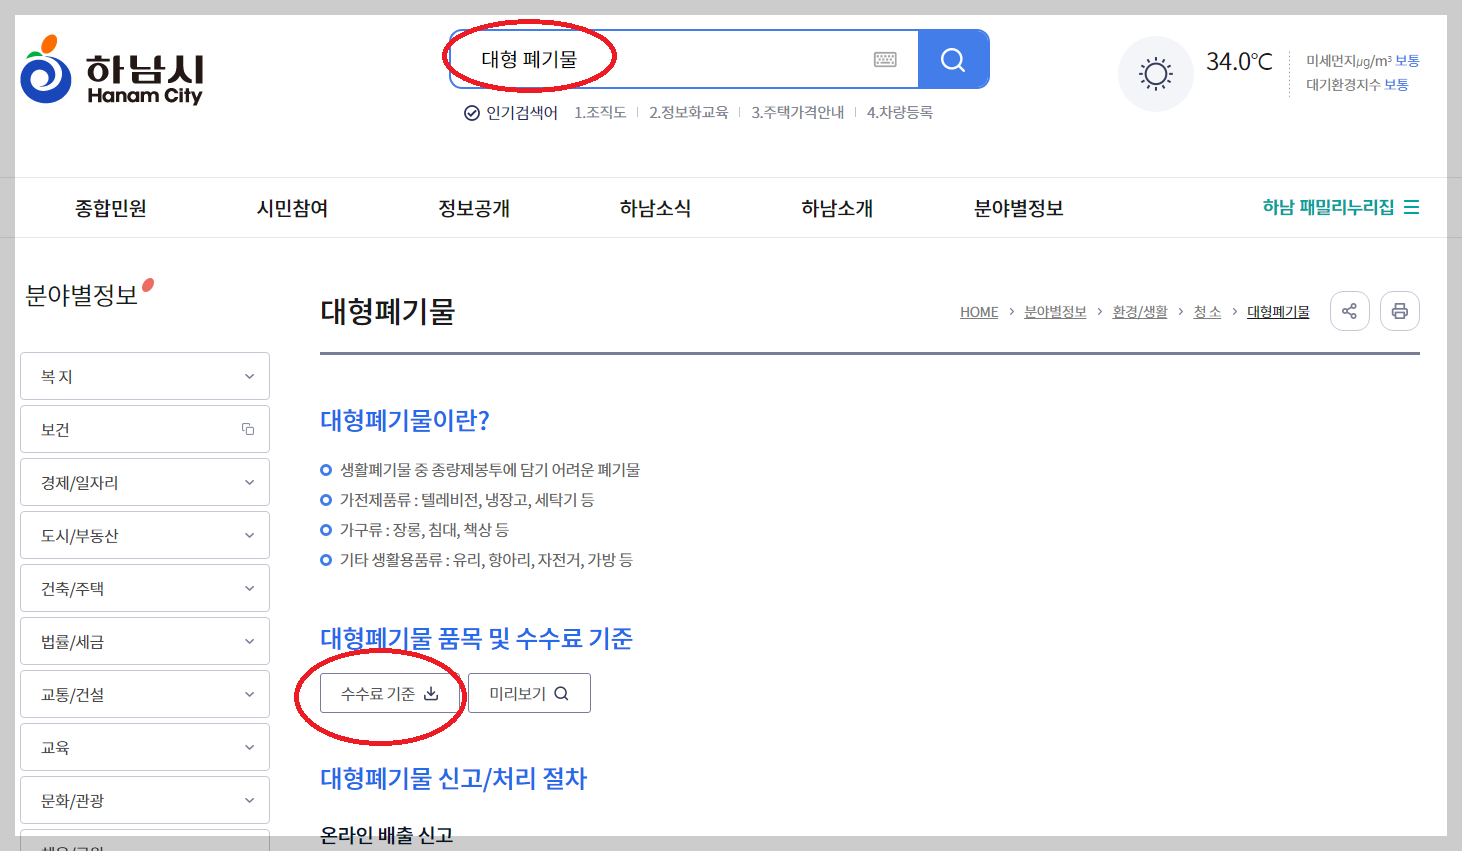The height and width of the screenshot is (851, 1462).
Task: Click the blue magnifier search button
Action: [953, 60]
